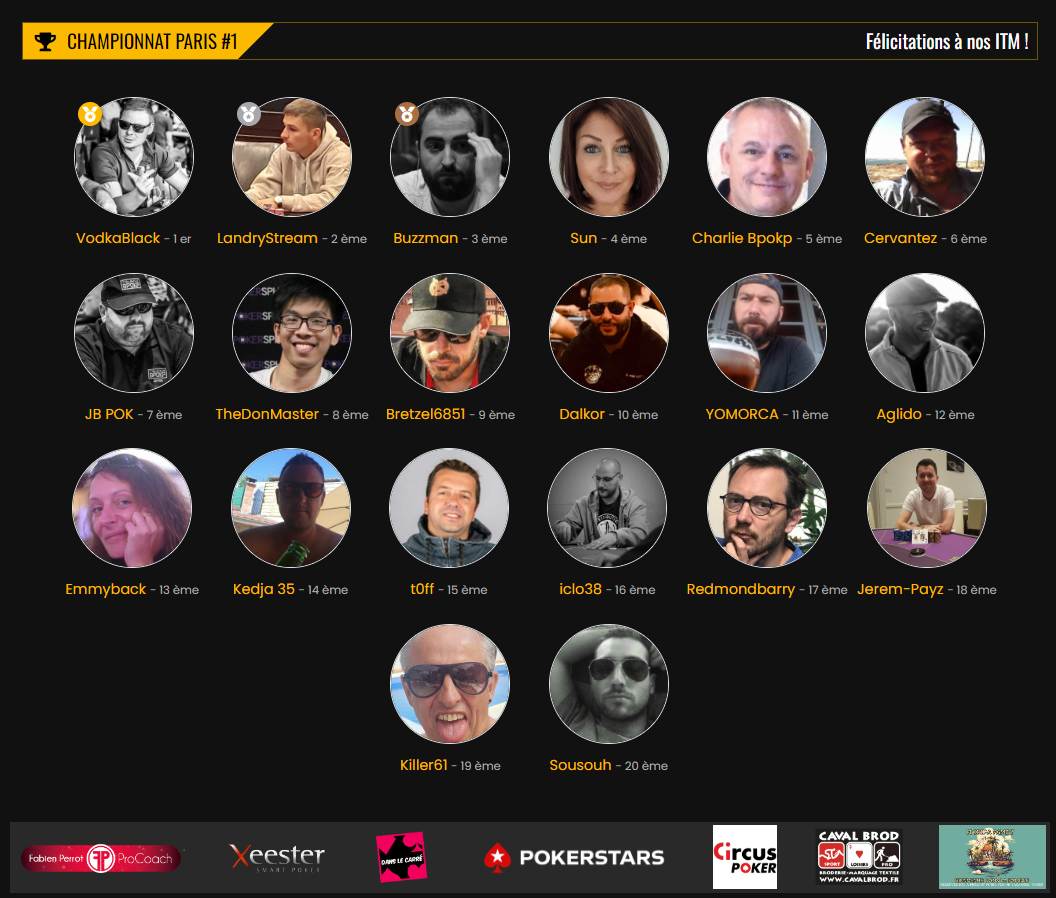This screenshot has width=1056, height=898.
Task: Open the Caval Brod sponsor logo
Action: [x=859, y=856]
